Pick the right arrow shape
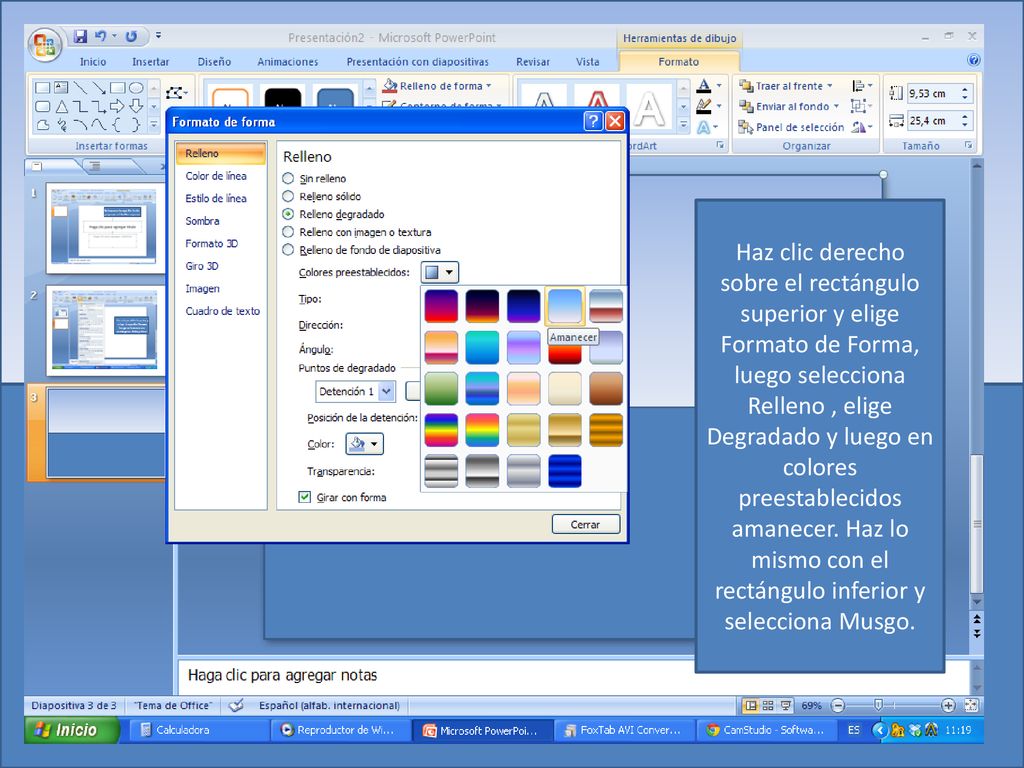The image size is (1024, 768). click(x=117, y=106)
